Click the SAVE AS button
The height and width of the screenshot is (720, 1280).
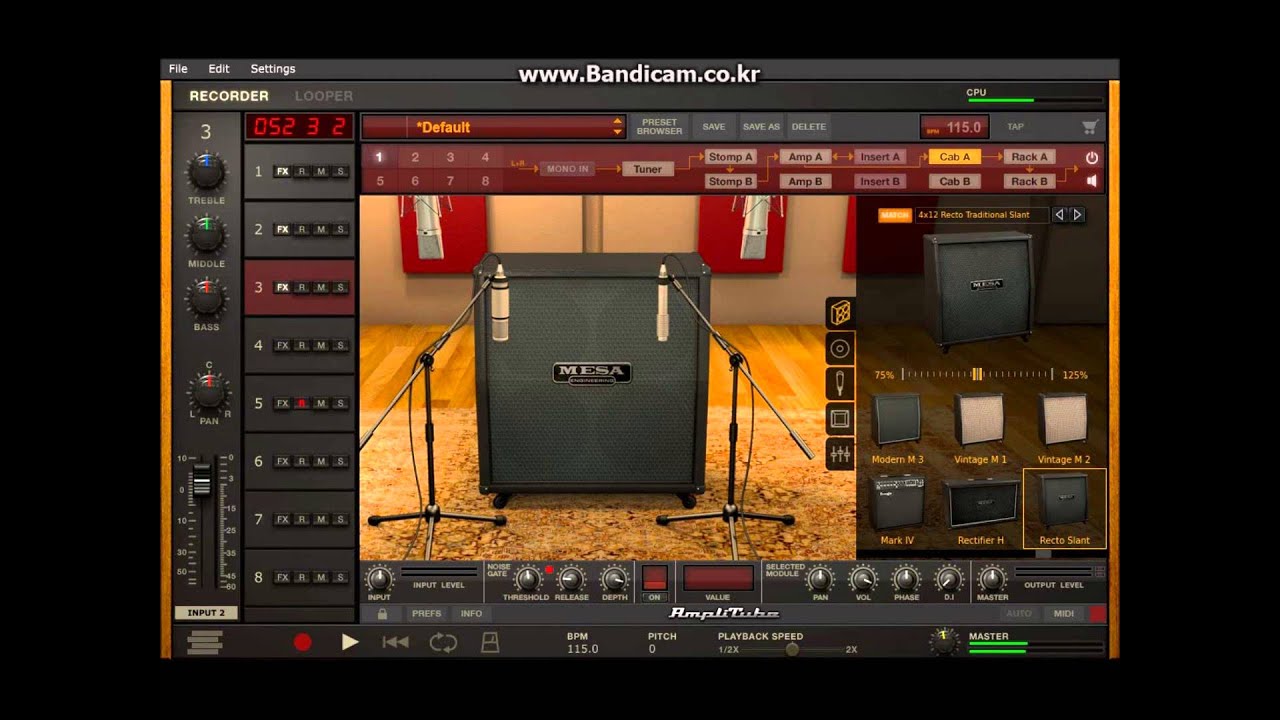tap(761, 127)
